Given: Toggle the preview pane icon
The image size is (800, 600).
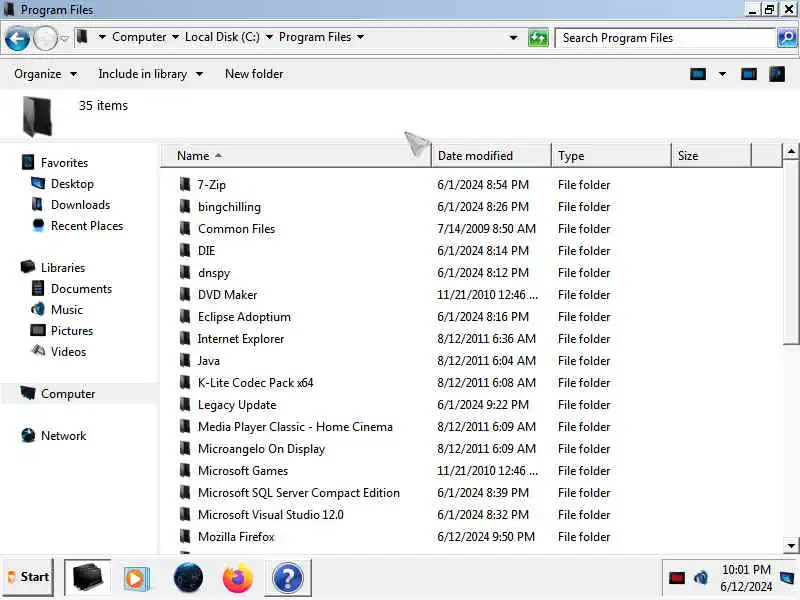Looking at the screenshot, I should tap(748, 74).
